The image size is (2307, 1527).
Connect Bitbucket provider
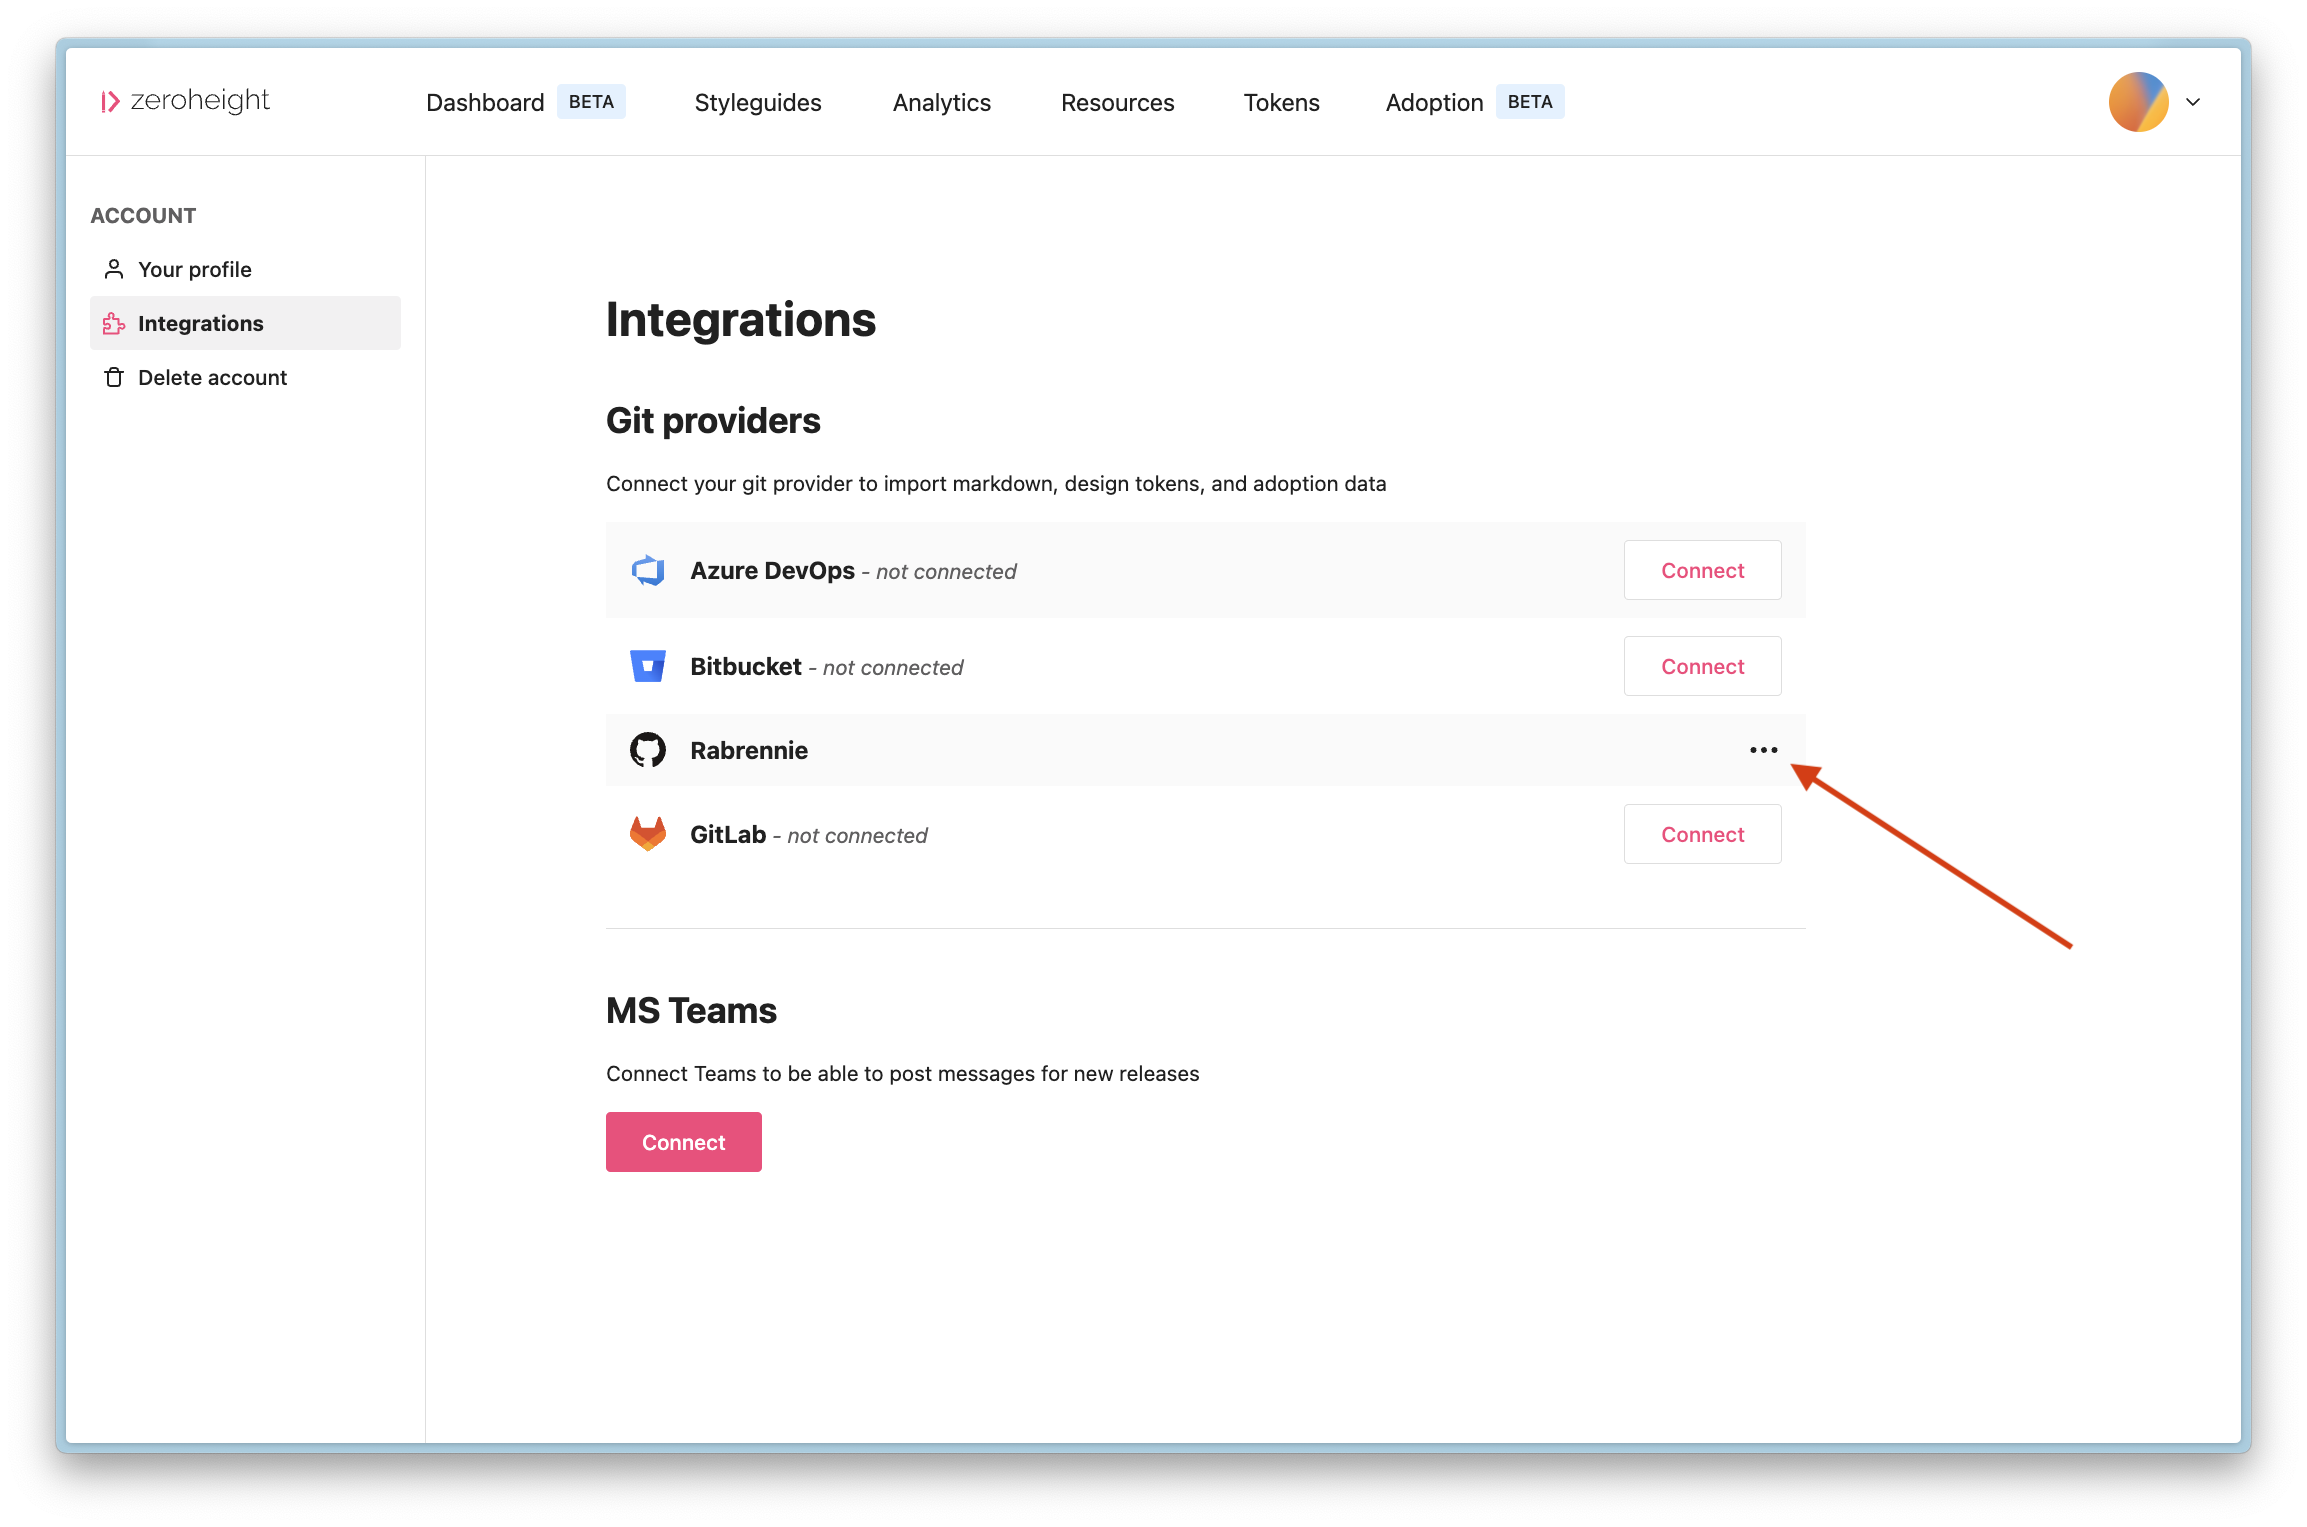(x=1702, y=666)
